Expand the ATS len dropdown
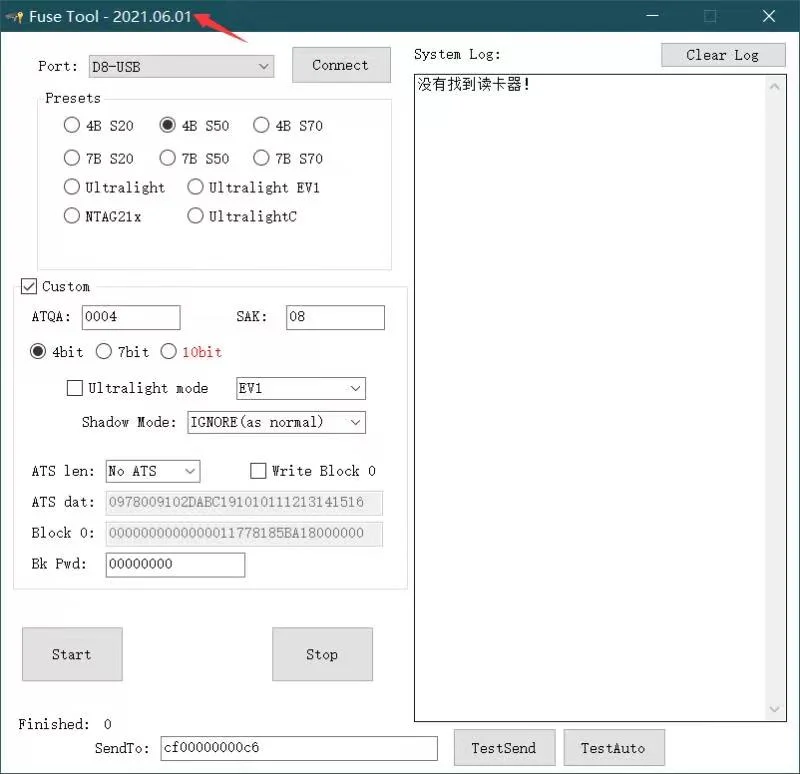 pos(153,471)
